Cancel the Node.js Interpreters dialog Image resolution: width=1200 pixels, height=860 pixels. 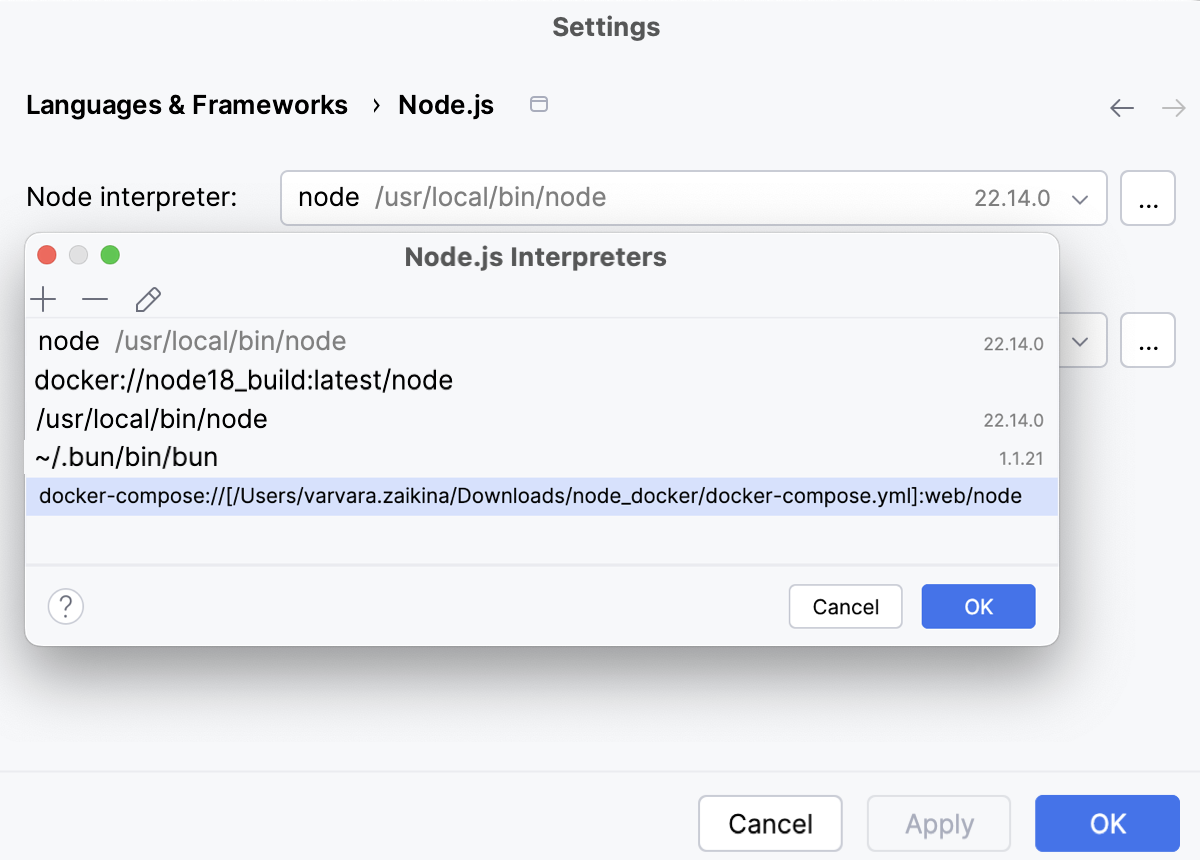tap(845, 606)
